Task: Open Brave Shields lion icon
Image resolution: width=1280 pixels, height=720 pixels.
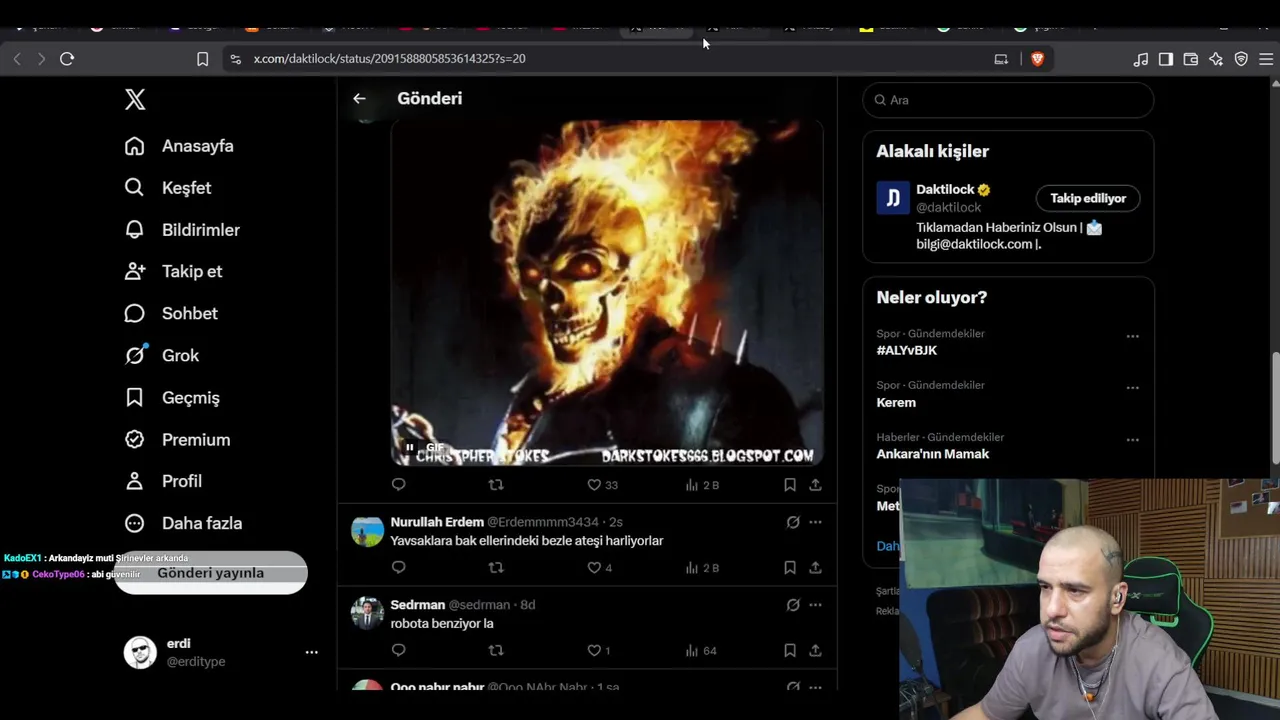Action: click(1037, 59)
